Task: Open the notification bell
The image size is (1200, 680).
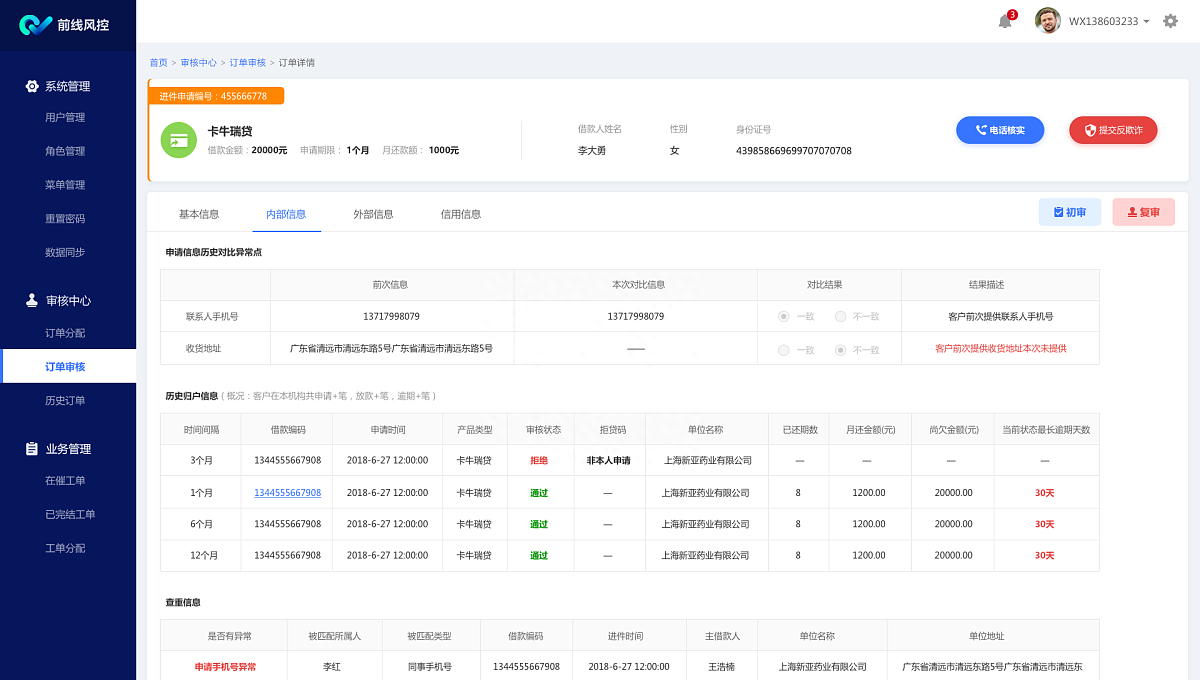Action: [1005, 21]
